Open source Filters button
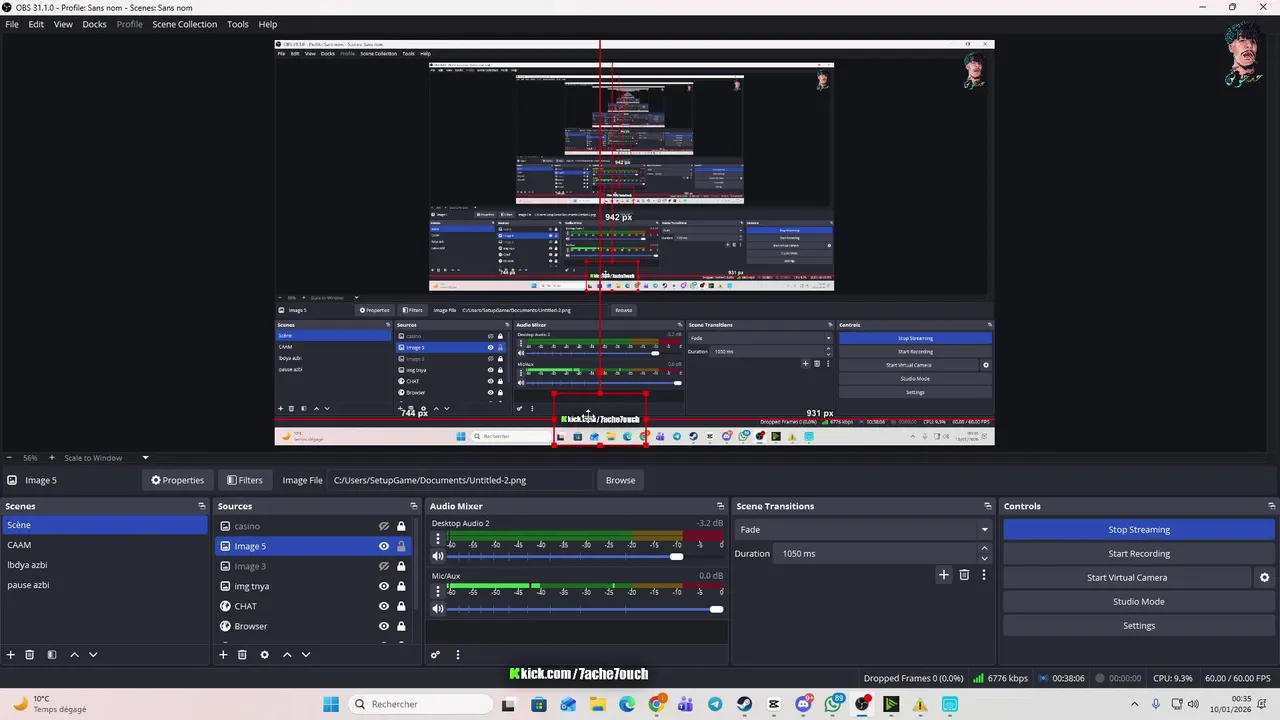Image resolution: width=1280 pixels, height=720 pixels. coord(244,480)
